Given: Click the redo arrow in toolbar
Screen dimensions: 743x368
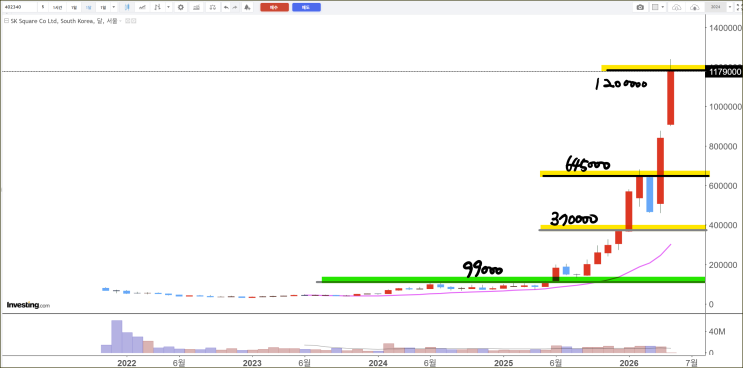Looking at the screenshot, I should pos(235,7).
